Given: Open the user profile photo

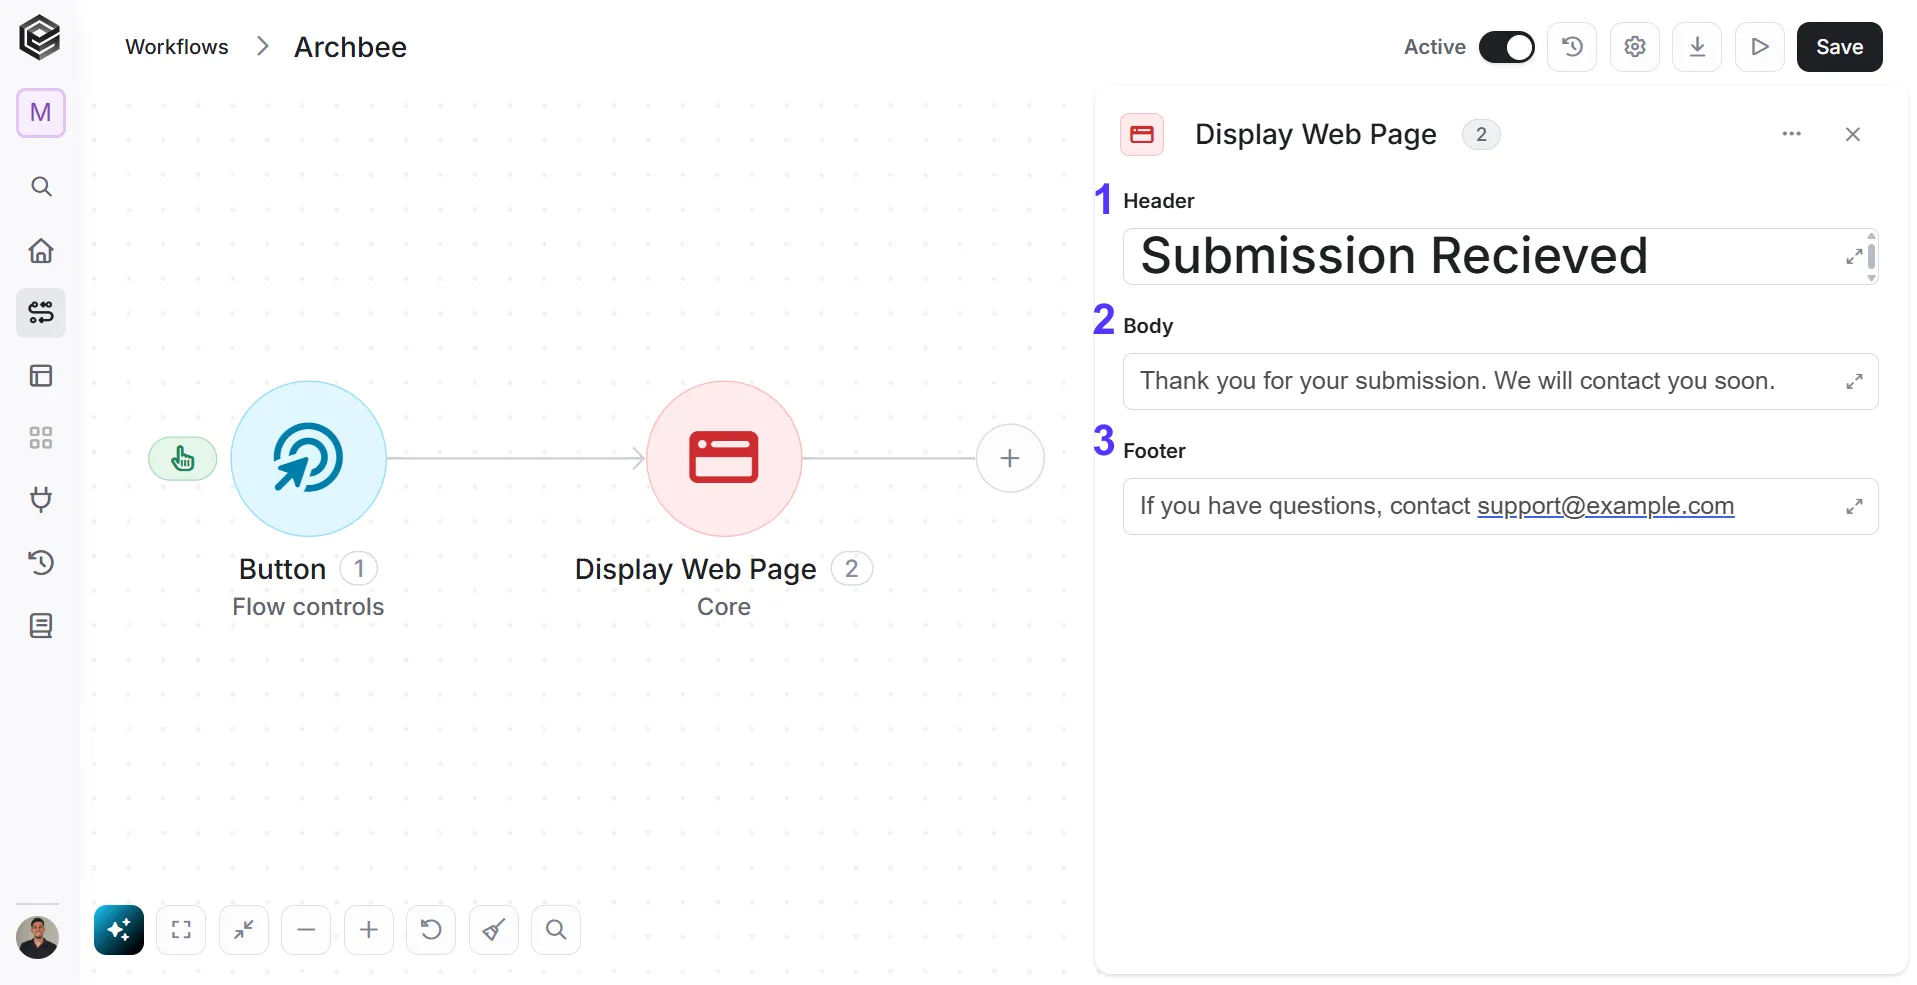Looking at the screenshot, I should (x=38, y=938).
